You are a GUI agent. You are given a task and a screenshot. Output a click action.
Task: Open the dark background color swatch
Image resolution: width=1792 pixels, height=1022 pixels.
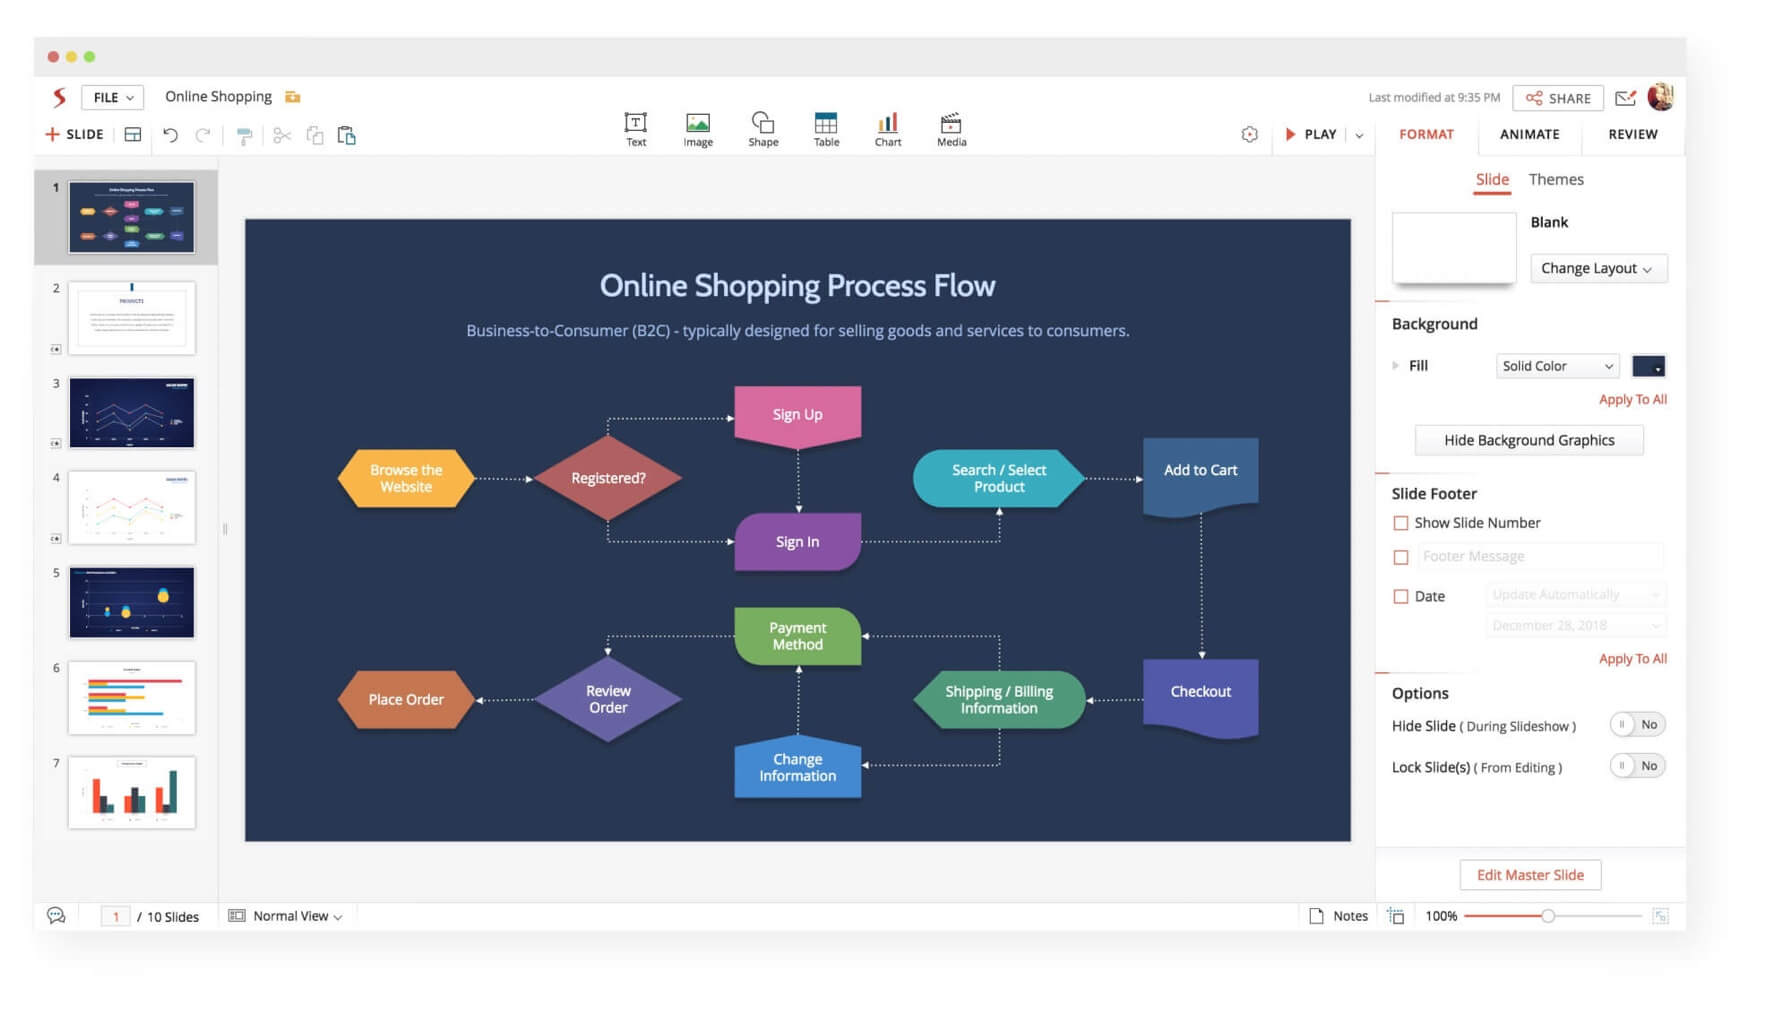point(1648,366)
